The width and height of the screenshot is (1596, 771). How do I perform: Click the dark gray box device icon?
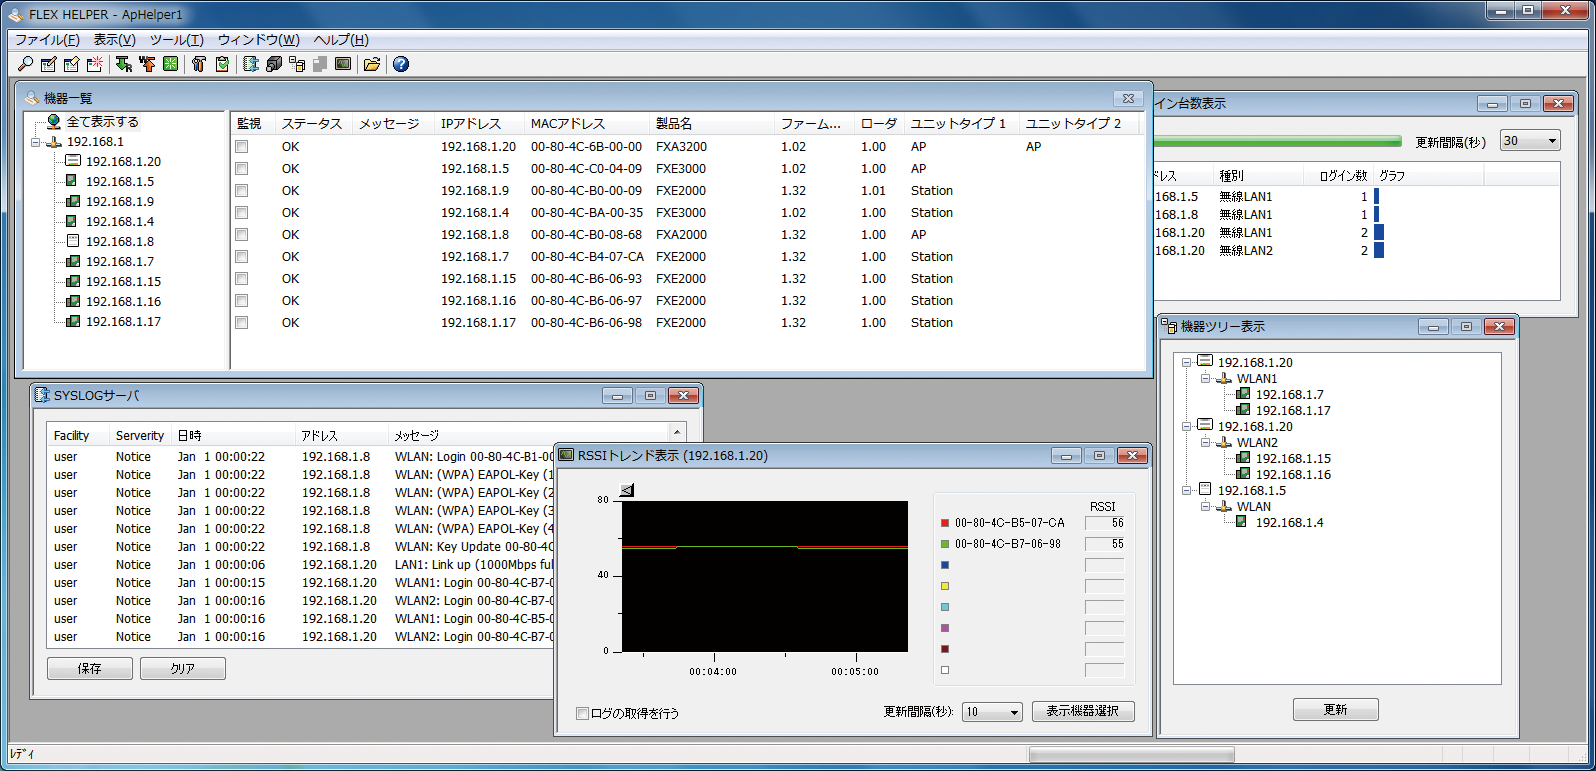click(274, 64)
